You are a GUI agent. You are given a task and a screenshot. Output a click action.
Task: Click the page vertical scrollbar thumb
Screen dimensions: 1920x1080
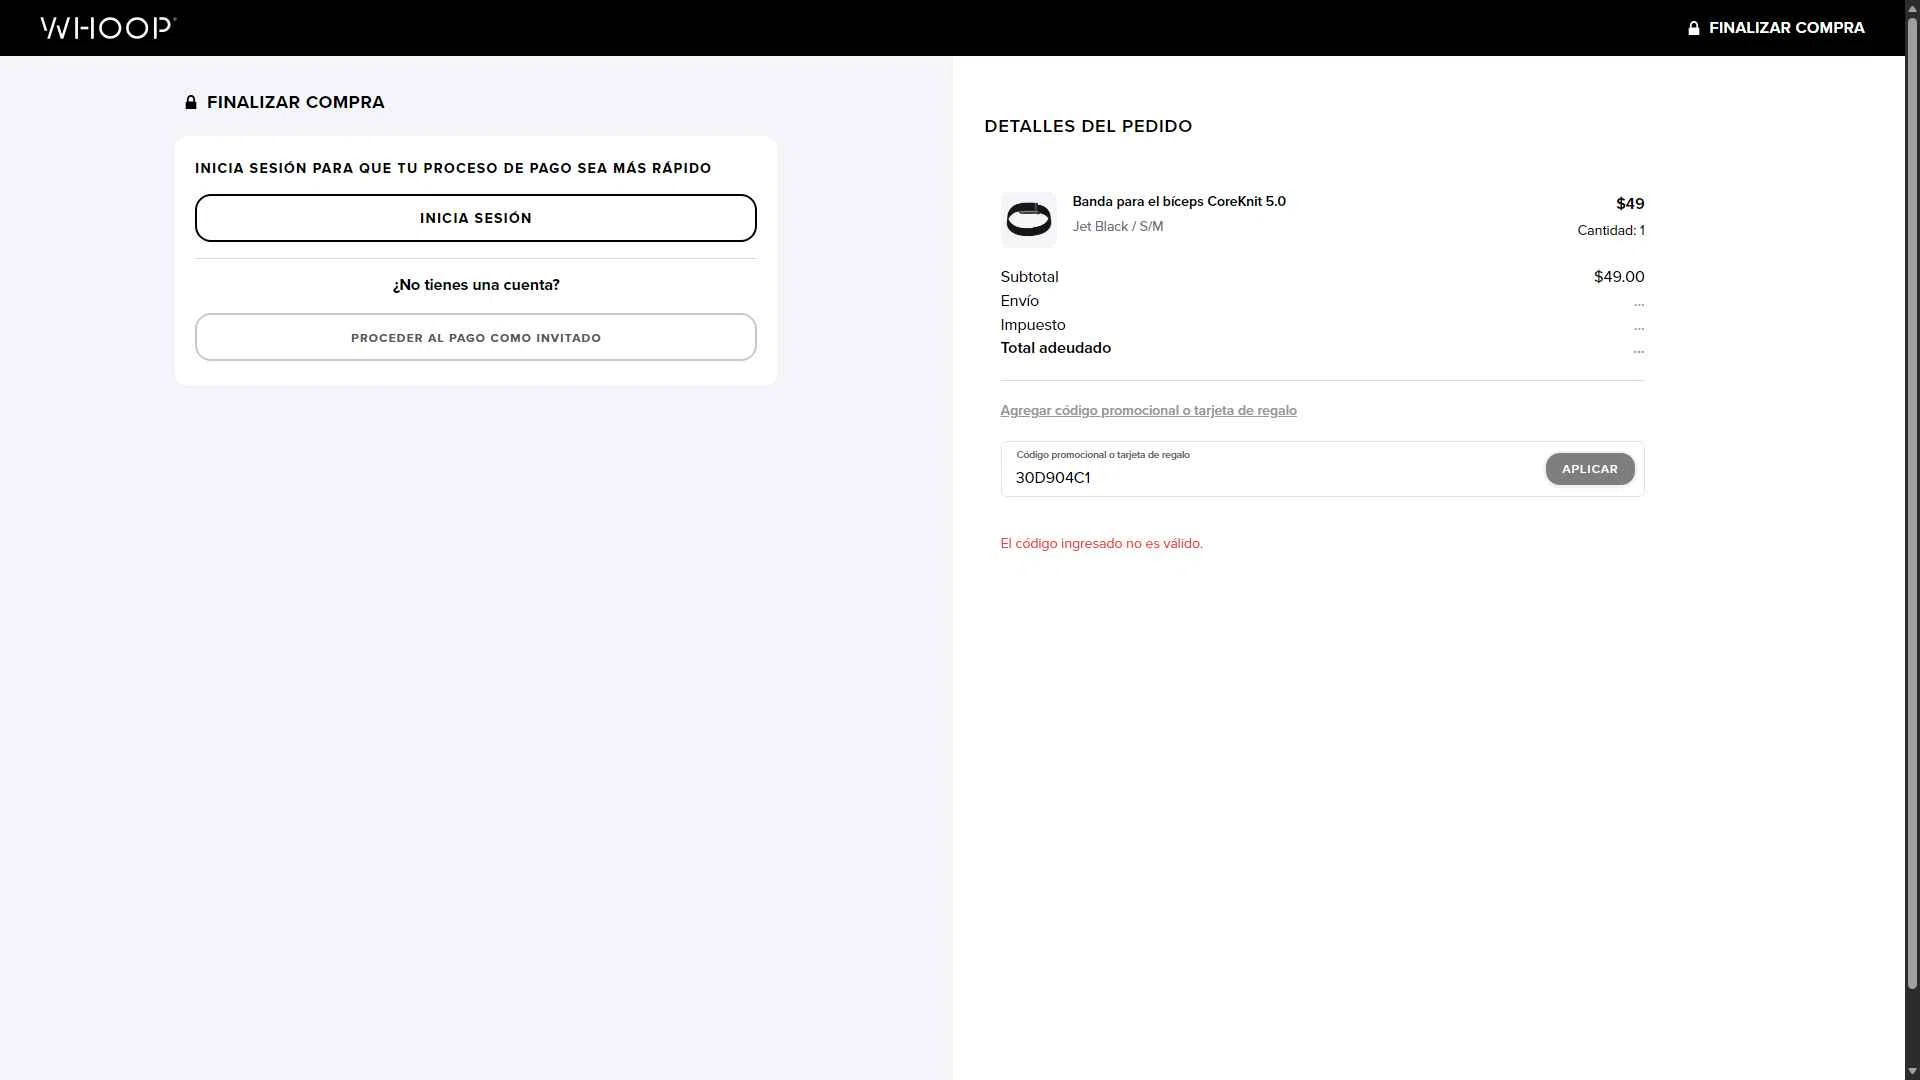pyautogui.click(x=1912, y=505)
